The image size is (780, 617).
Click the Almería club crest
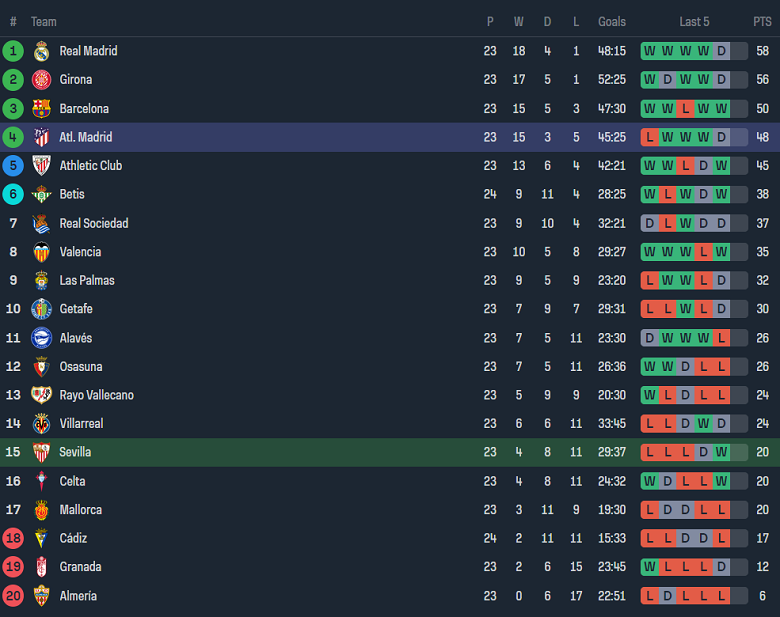41,596
